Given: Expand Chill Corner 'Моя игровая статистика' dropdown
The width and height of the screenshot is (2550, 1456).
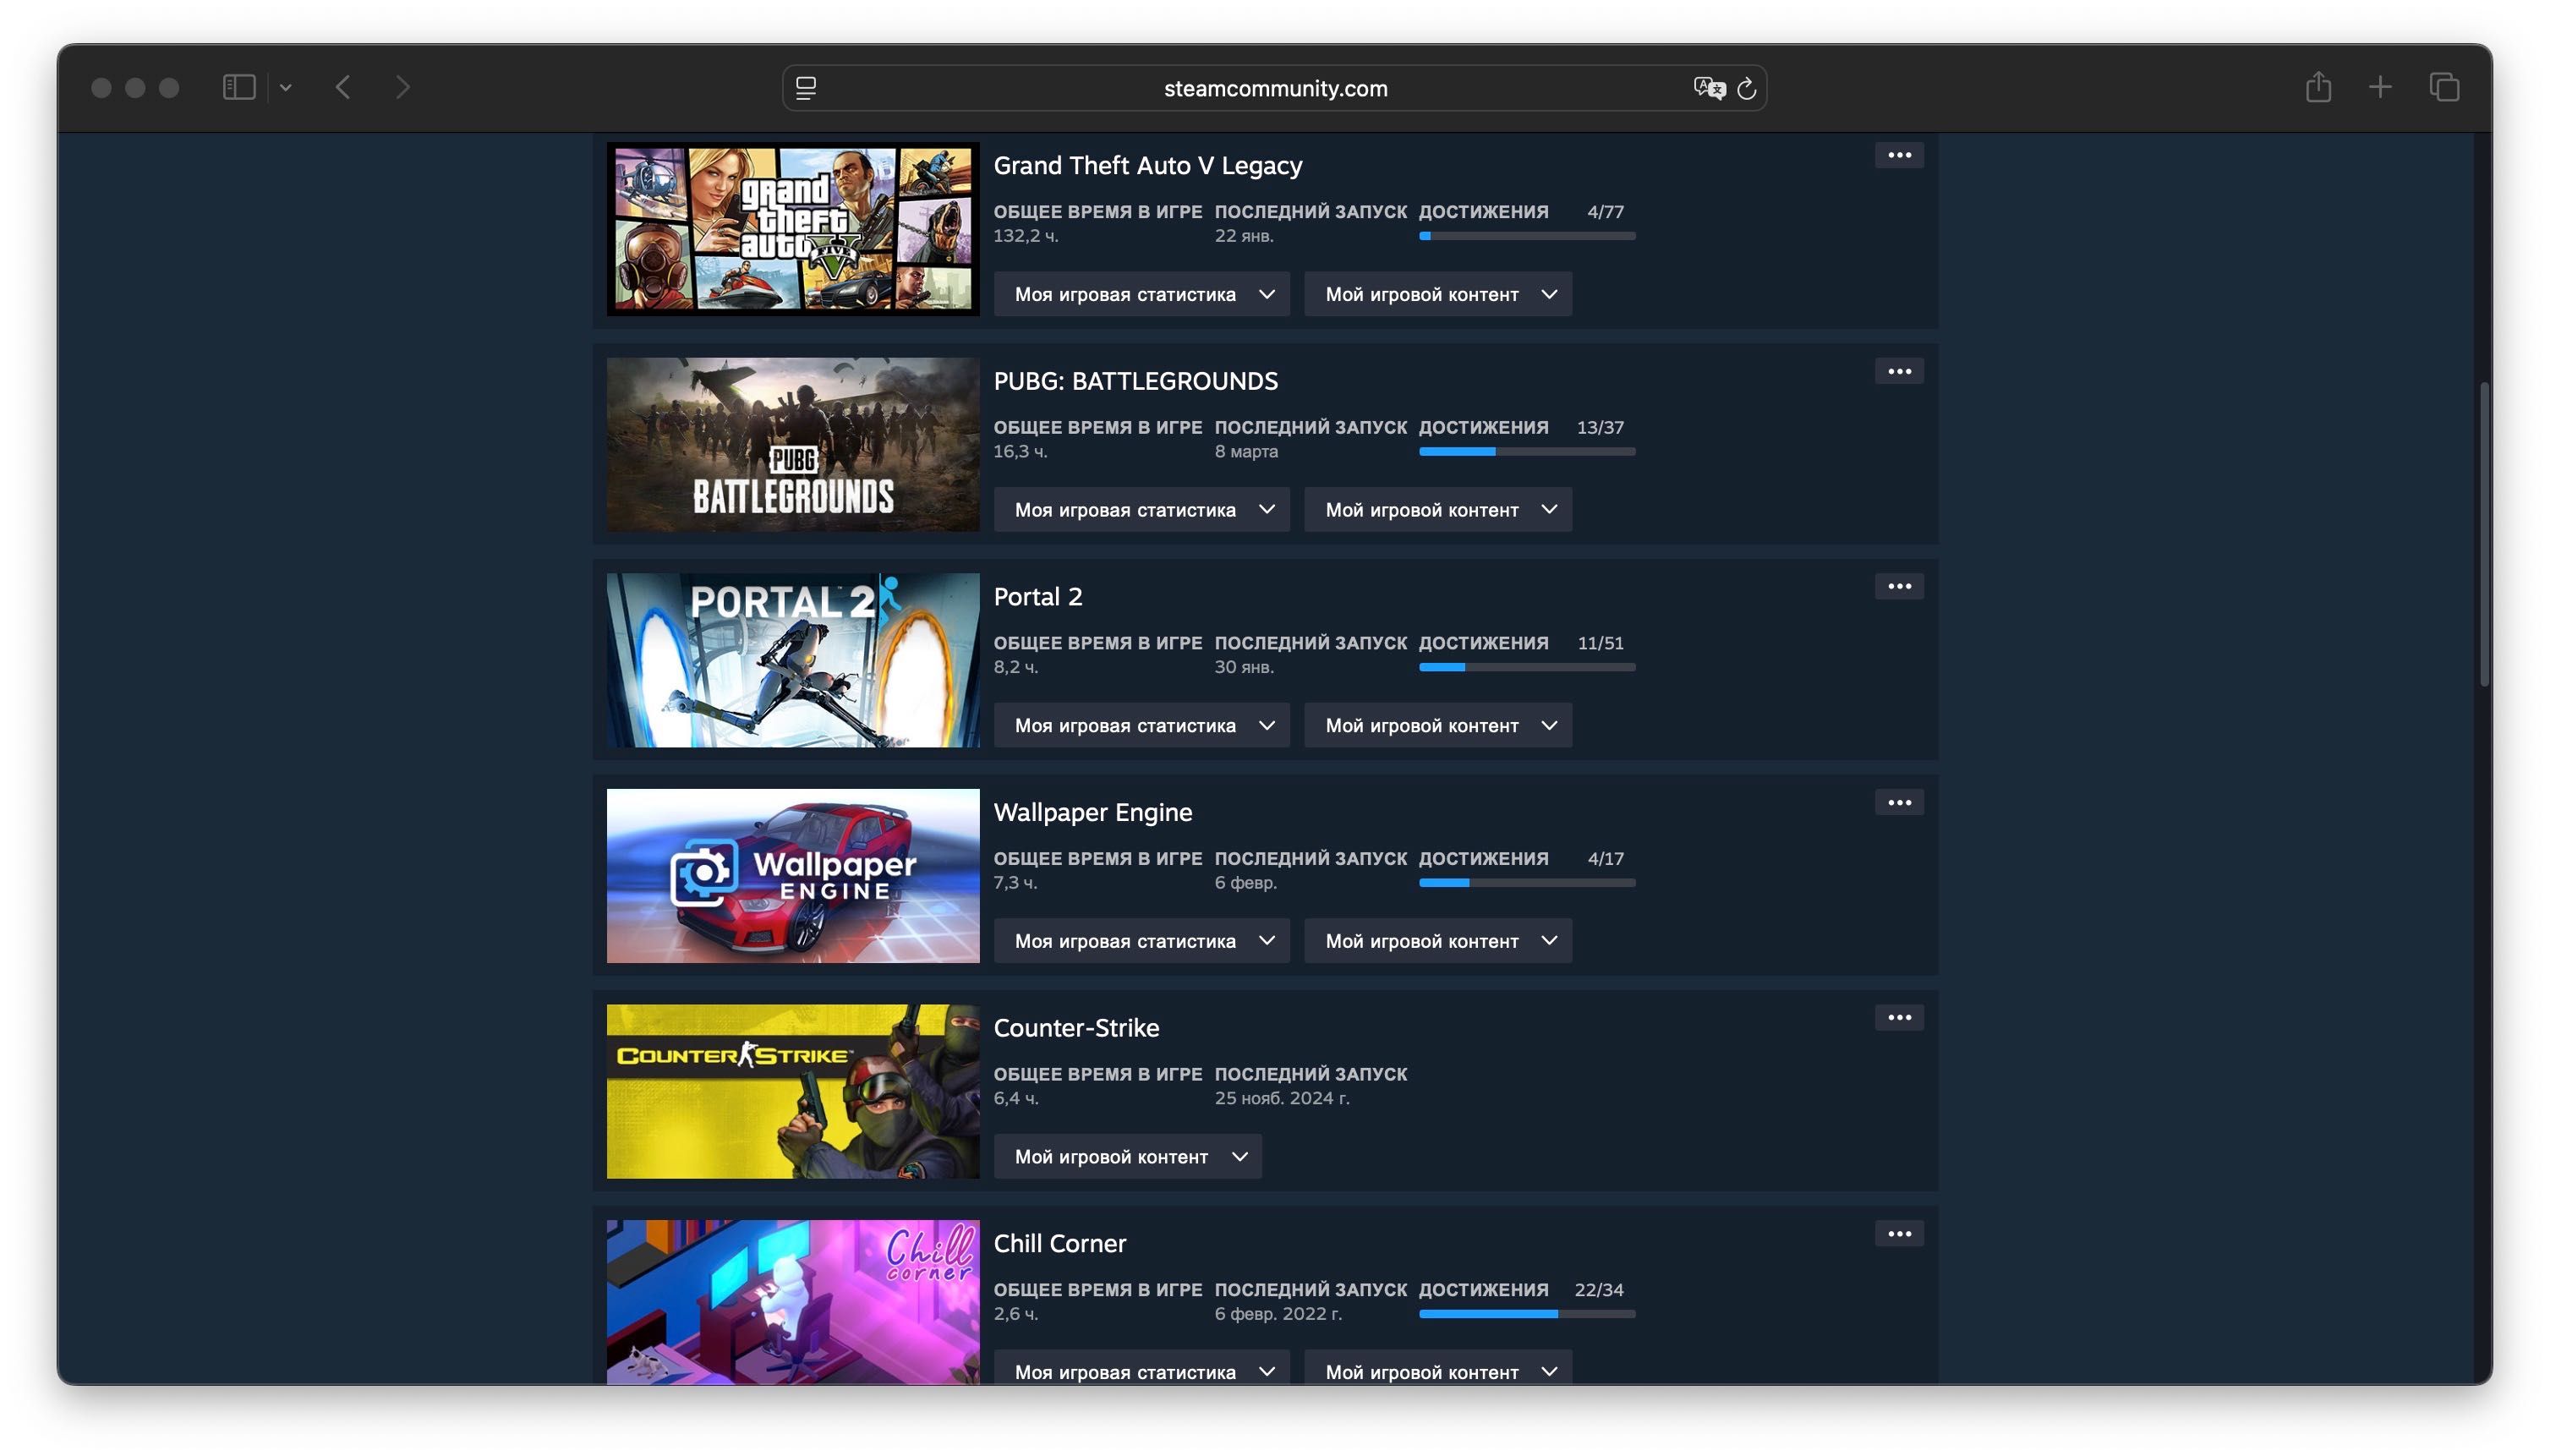Looking at the screenshot, I should (1141, 1368).
